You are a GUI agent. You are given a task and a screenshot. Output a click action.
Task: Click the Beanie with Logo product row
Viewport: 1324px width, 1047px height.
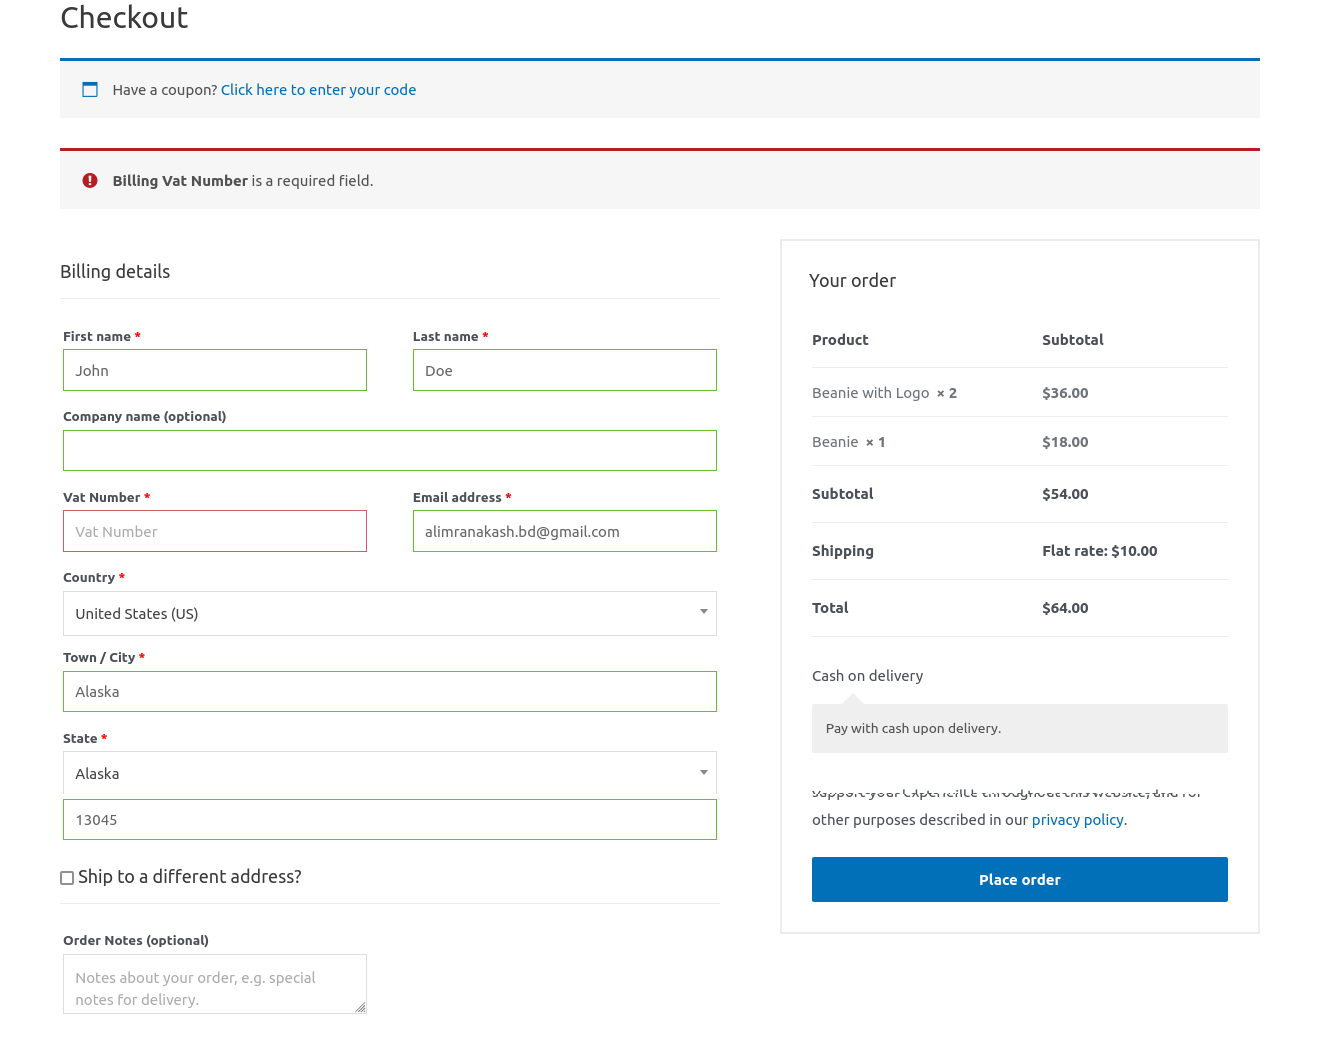1020,392
